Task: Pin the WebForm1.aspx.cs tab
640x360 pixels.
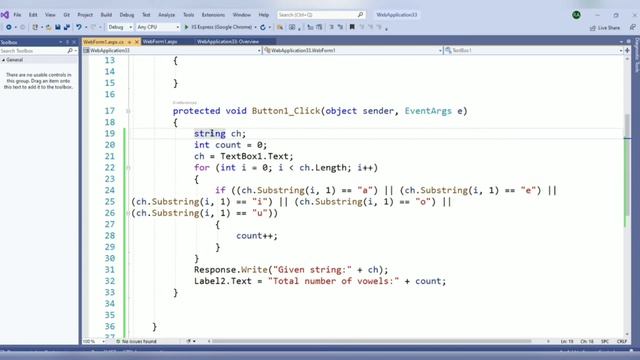Action: [129, 42]
